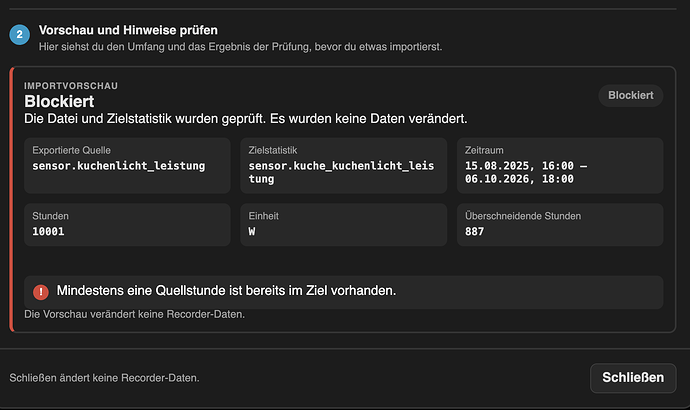The width and height of the screenshot is (690, 410).
Task: Click the Überschneidende Stunden 887 card
Action: pos(560,224)
